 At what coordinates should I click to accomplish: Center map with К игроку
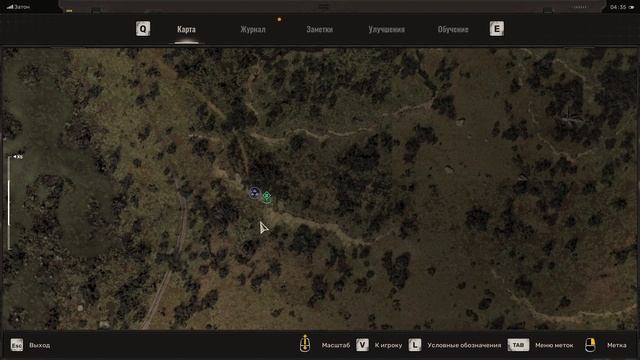point(388,345)
